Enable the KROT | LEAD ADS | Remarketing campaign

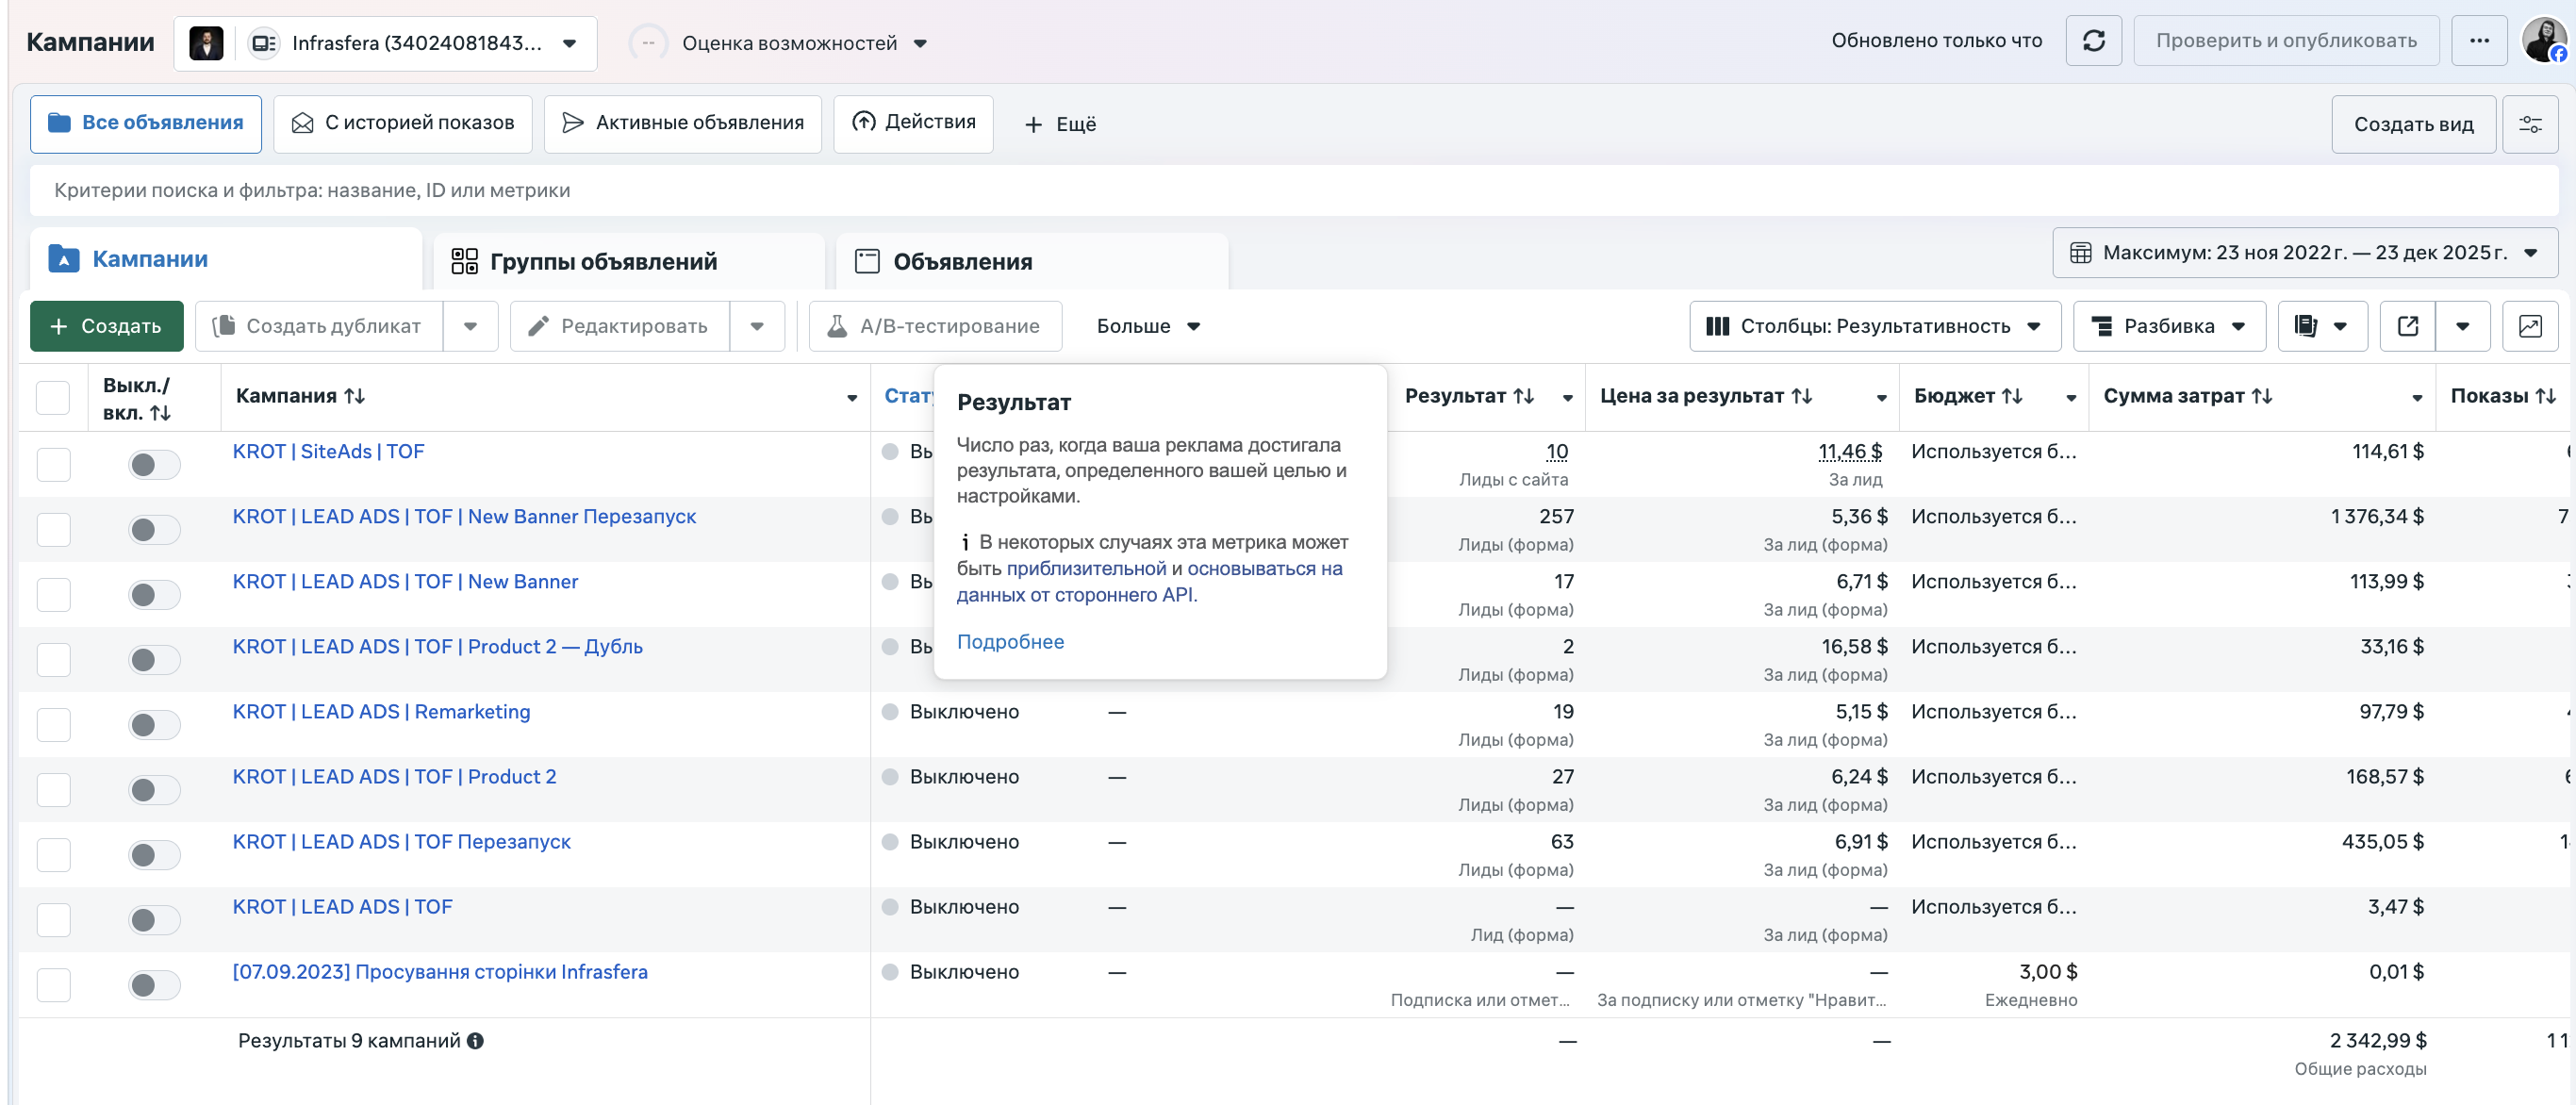[154, 725]
